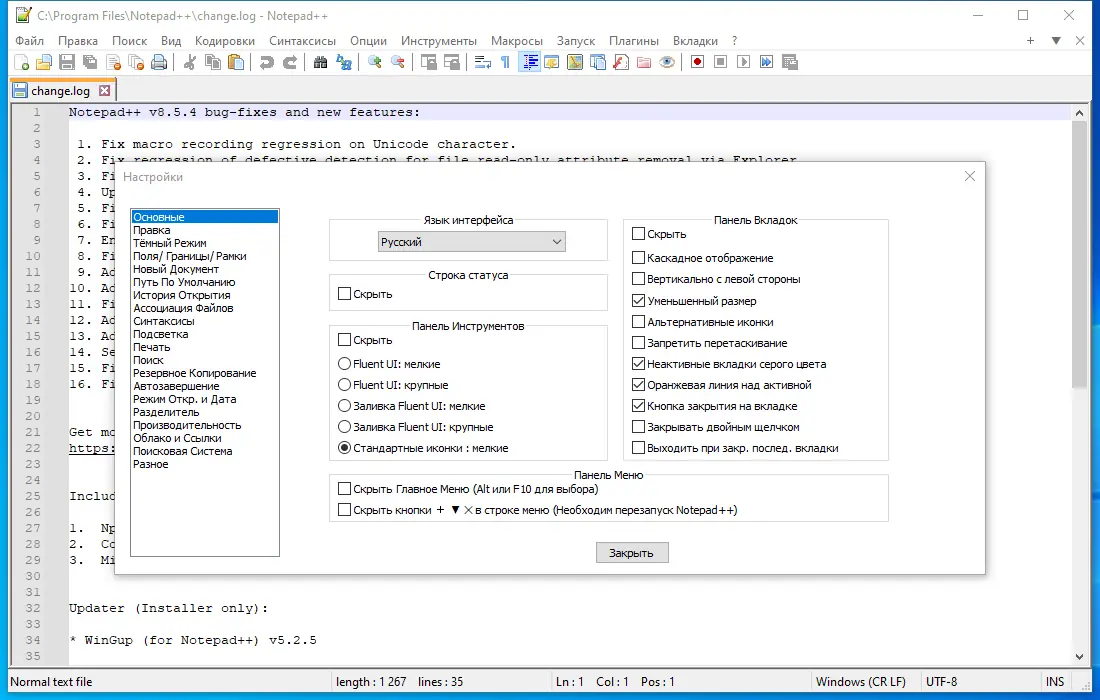
Task: Click the Playback macro icon
Action: click(744, 62)
